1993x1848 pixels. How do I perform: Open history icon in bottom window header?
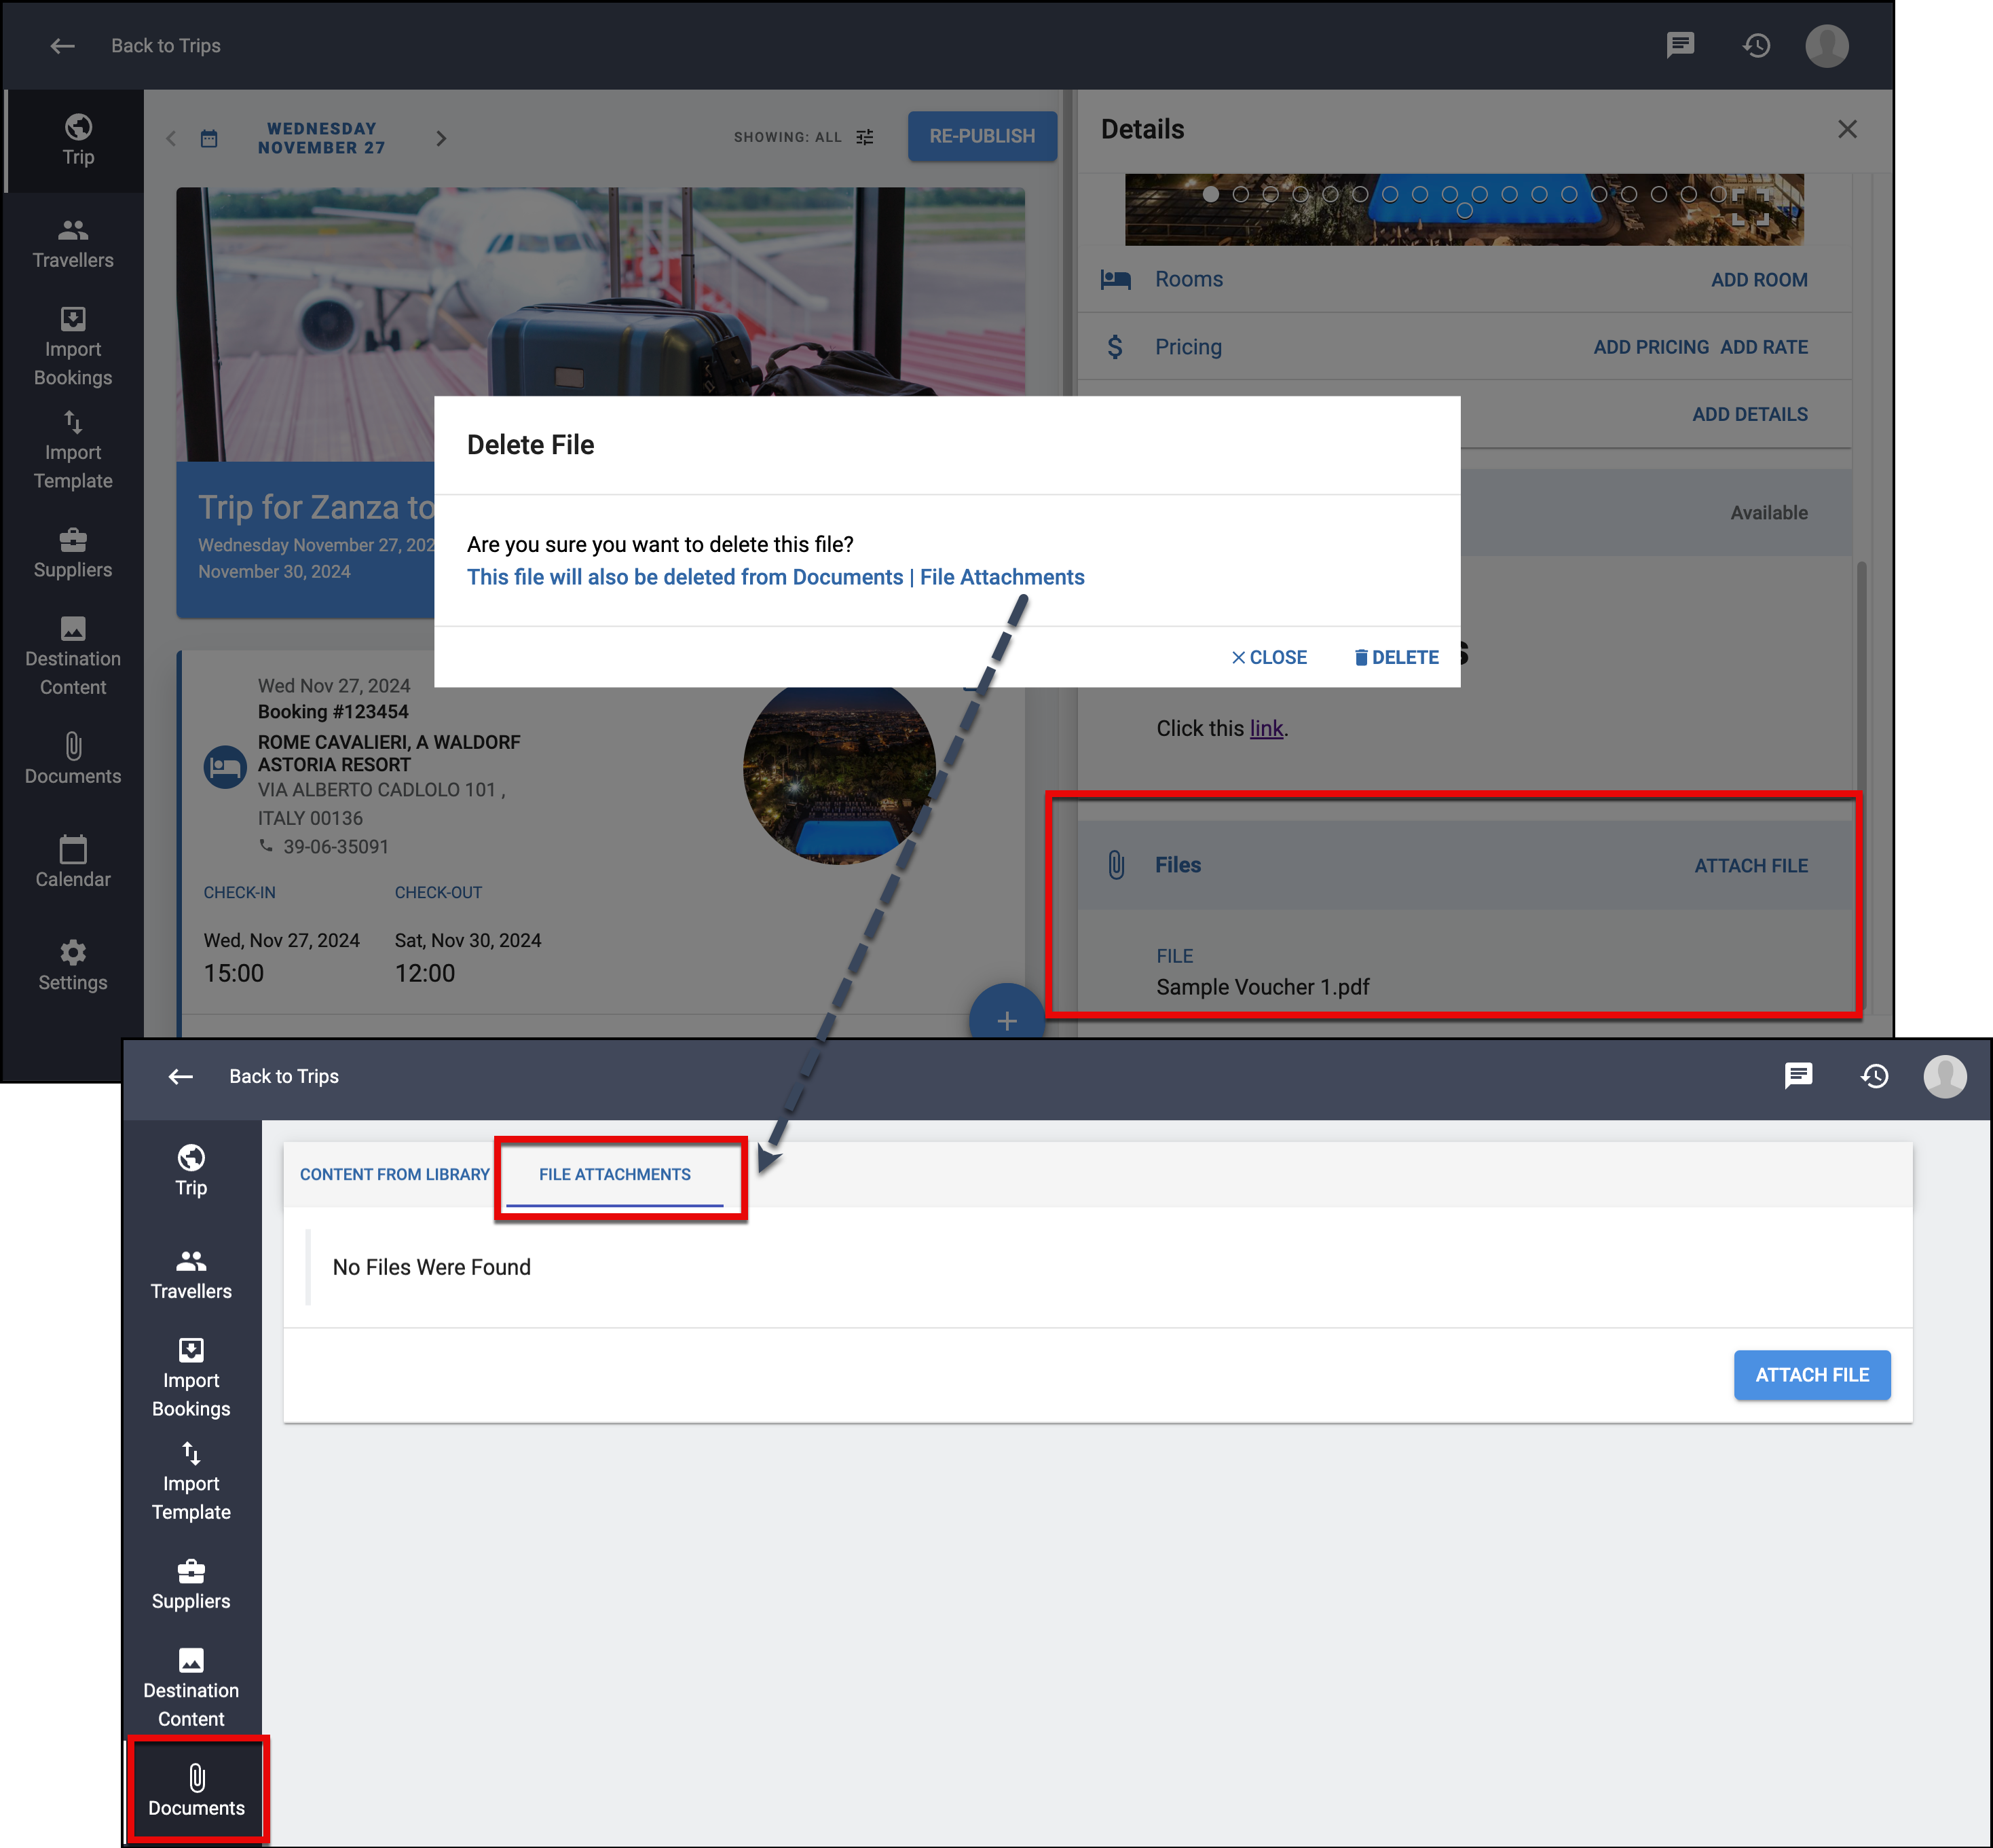tap(1875, 1076)
